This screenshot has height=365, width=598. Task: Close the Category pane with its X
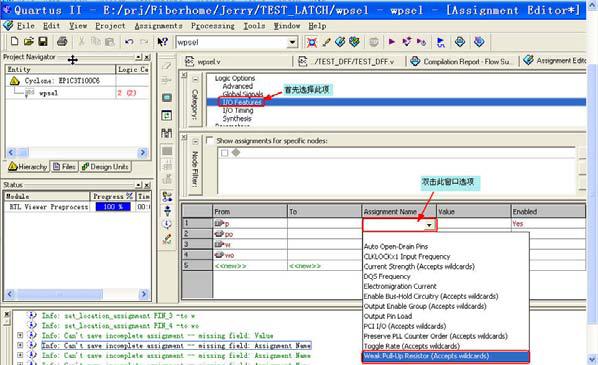coord(184,75)
